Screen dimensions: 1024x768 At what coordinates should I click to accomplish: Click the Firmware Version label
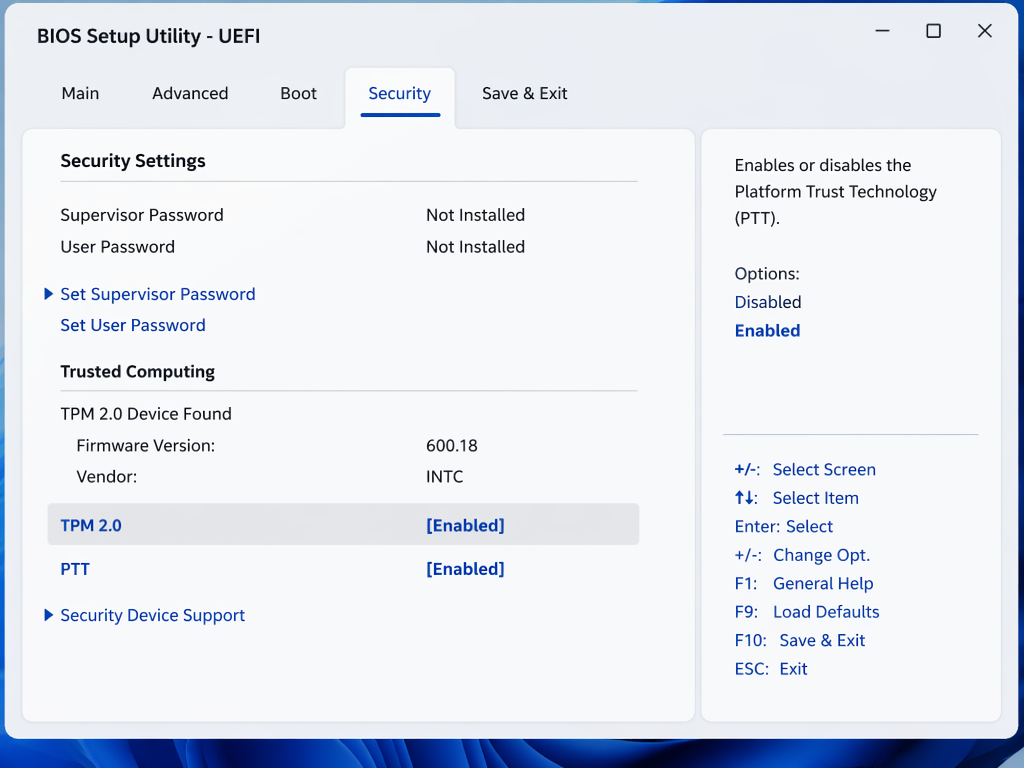146,445
